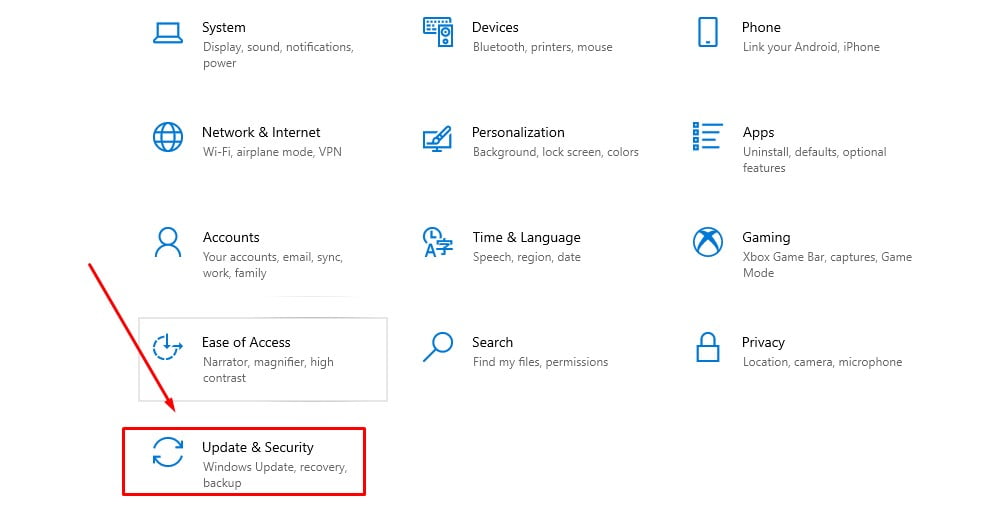
Task: Click the Network & Internet globe icon
Action: [168, 137]
